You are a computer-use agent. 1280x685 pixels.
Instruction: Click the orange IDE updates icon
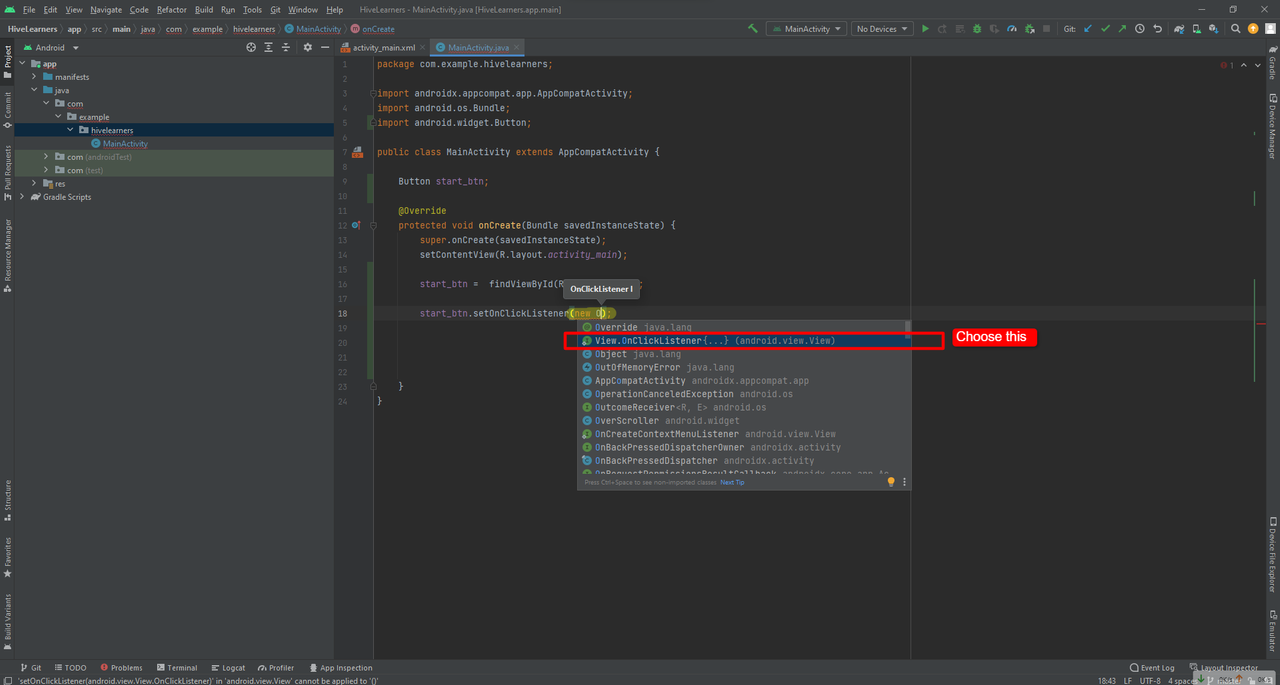[1253, 29]
